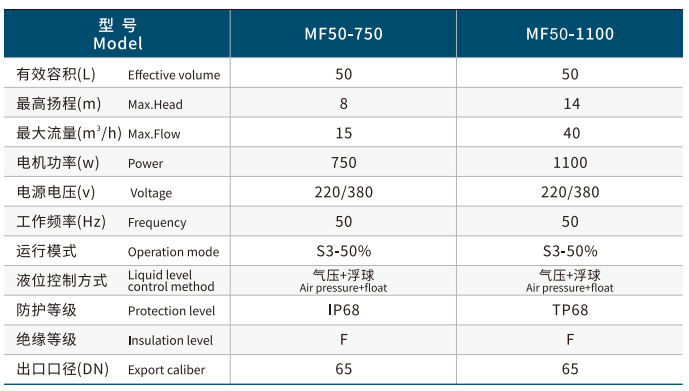The width and height of the screenshot is (689, 391).
Task: Select the Max.Head value 14
Action: 571,104
